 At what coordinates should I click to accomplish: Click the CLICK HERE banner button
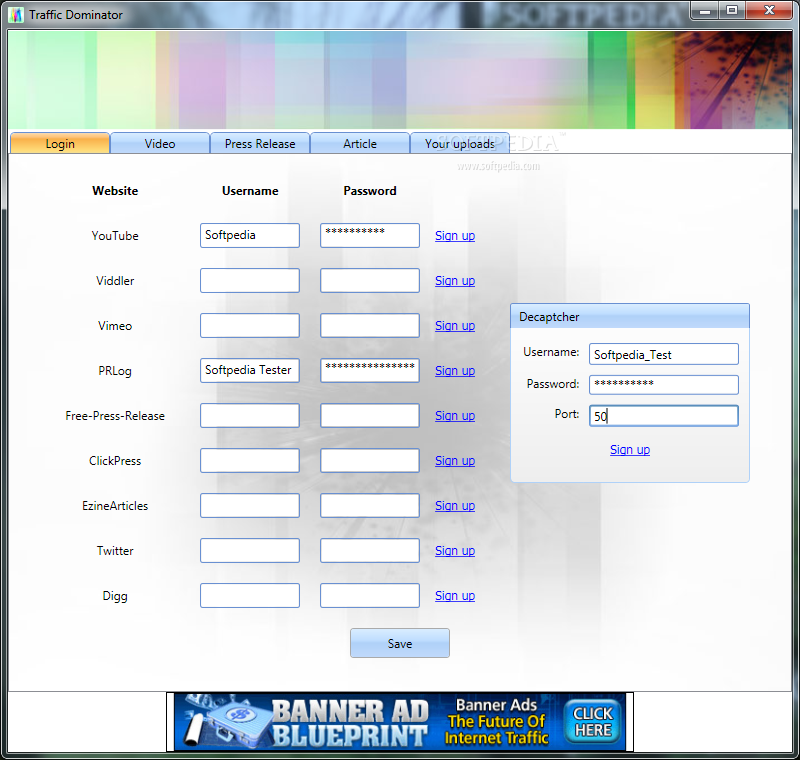[x=593, y=721]
